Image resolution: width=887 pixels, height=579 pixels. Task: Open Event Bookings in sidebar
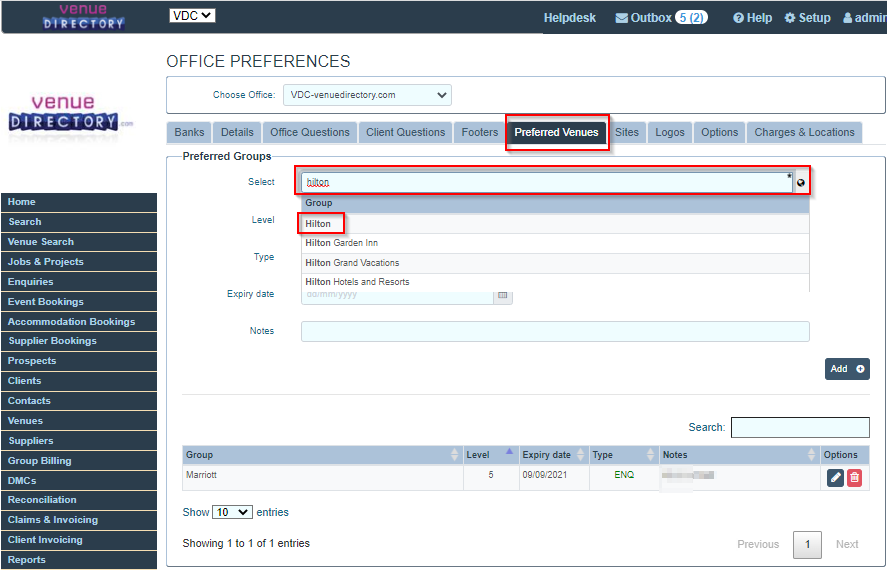79,302
